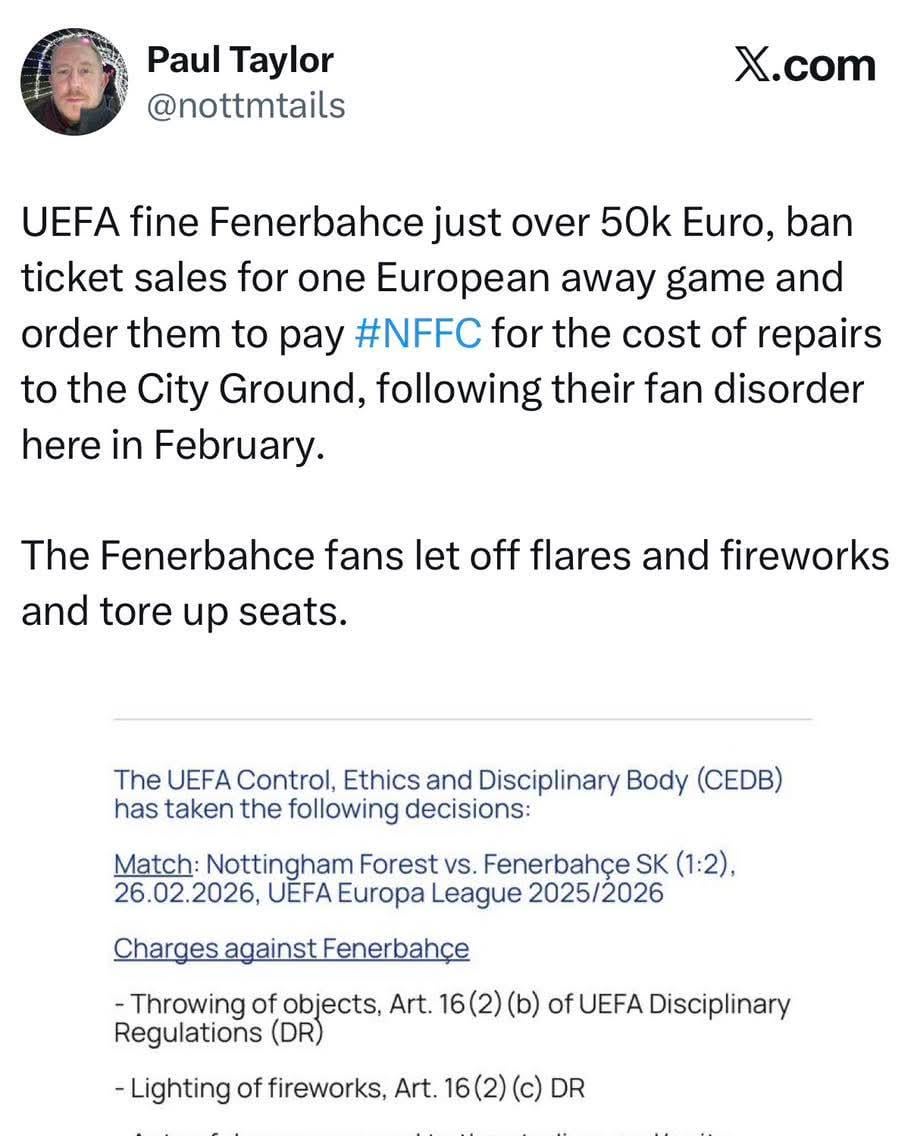The height and width of the screenshot is (1136, 914).
Task: Click the "and tore up seats." line
Action: point(183,611)
